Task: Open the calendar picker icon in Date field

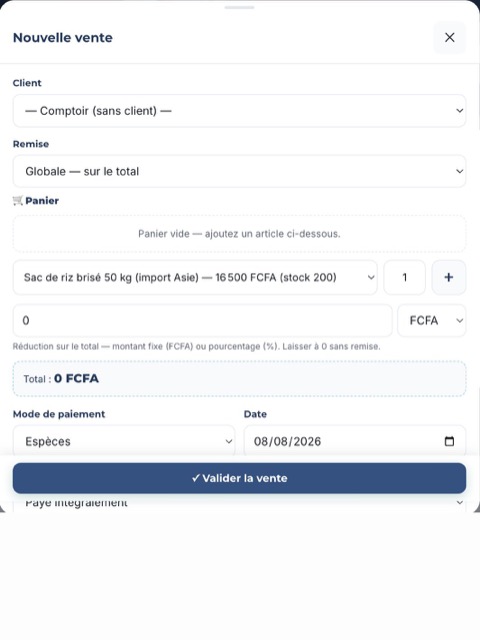Action: (449, 441)
